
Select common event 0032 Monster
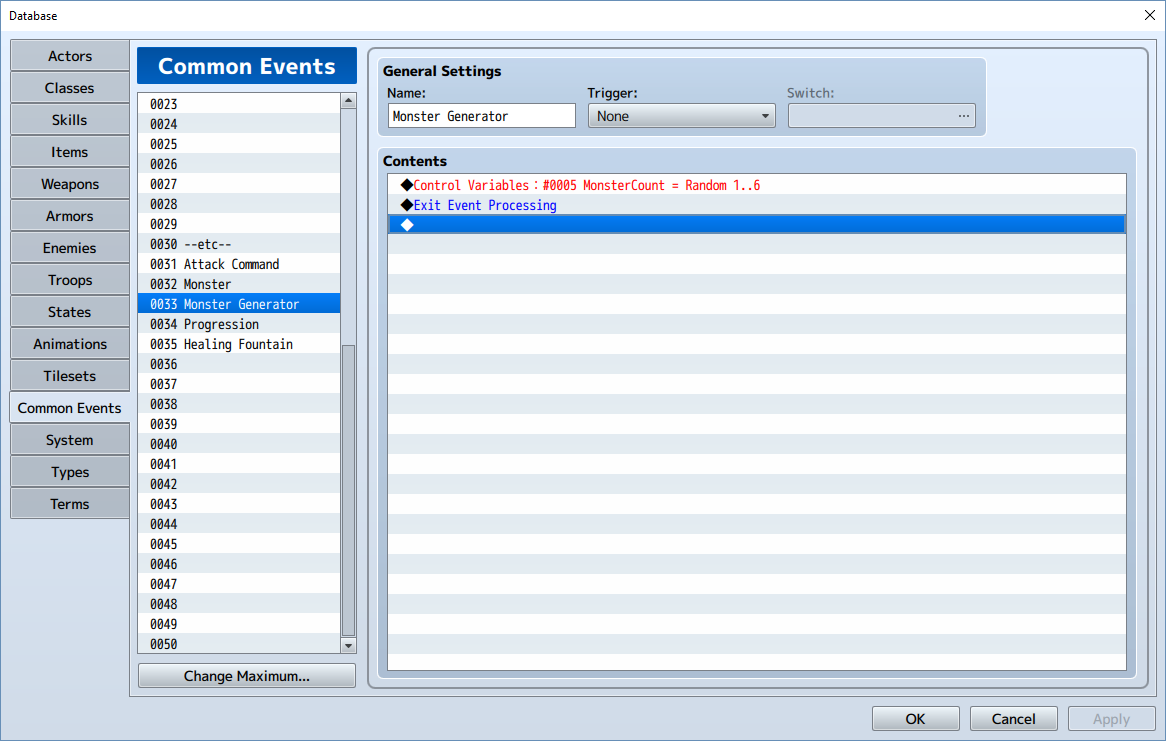(x=239, y=284)
